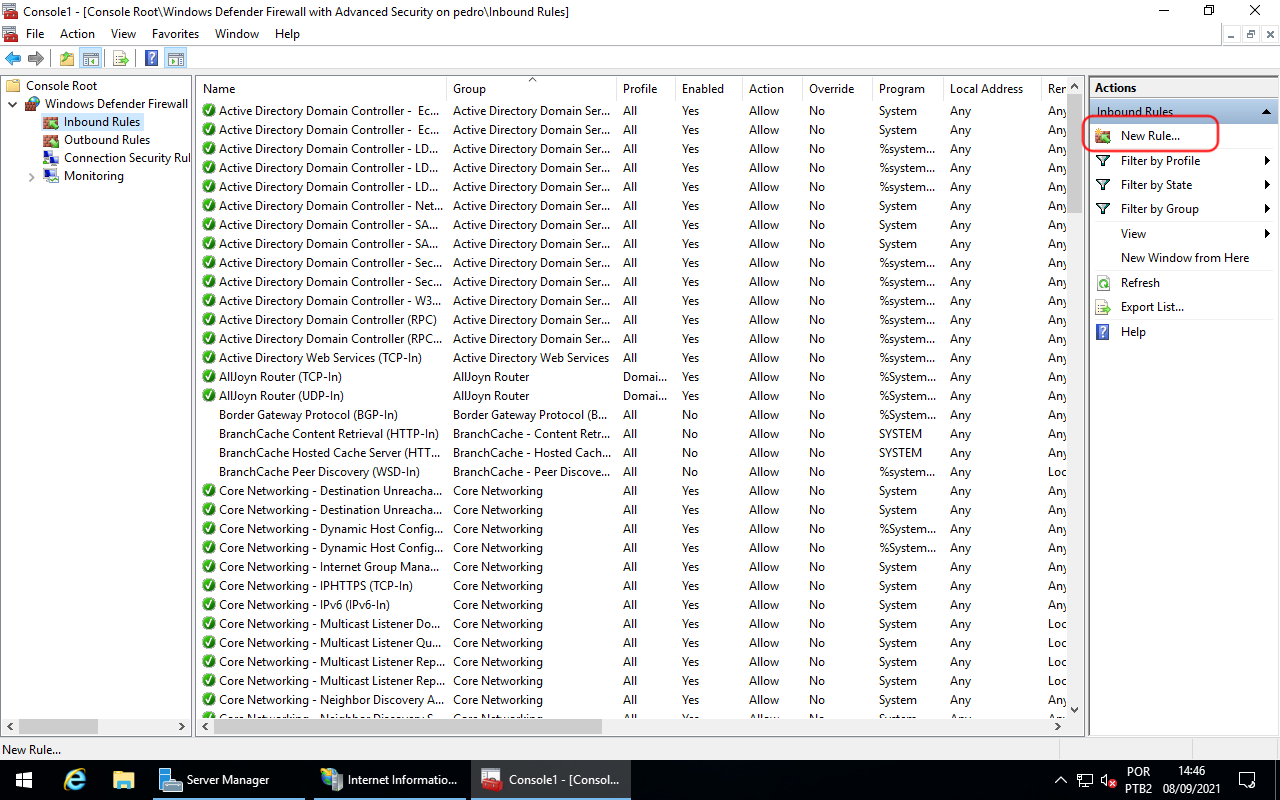Click Refresh in the Actions pane
The image size is (1280, 800).
1140,283
